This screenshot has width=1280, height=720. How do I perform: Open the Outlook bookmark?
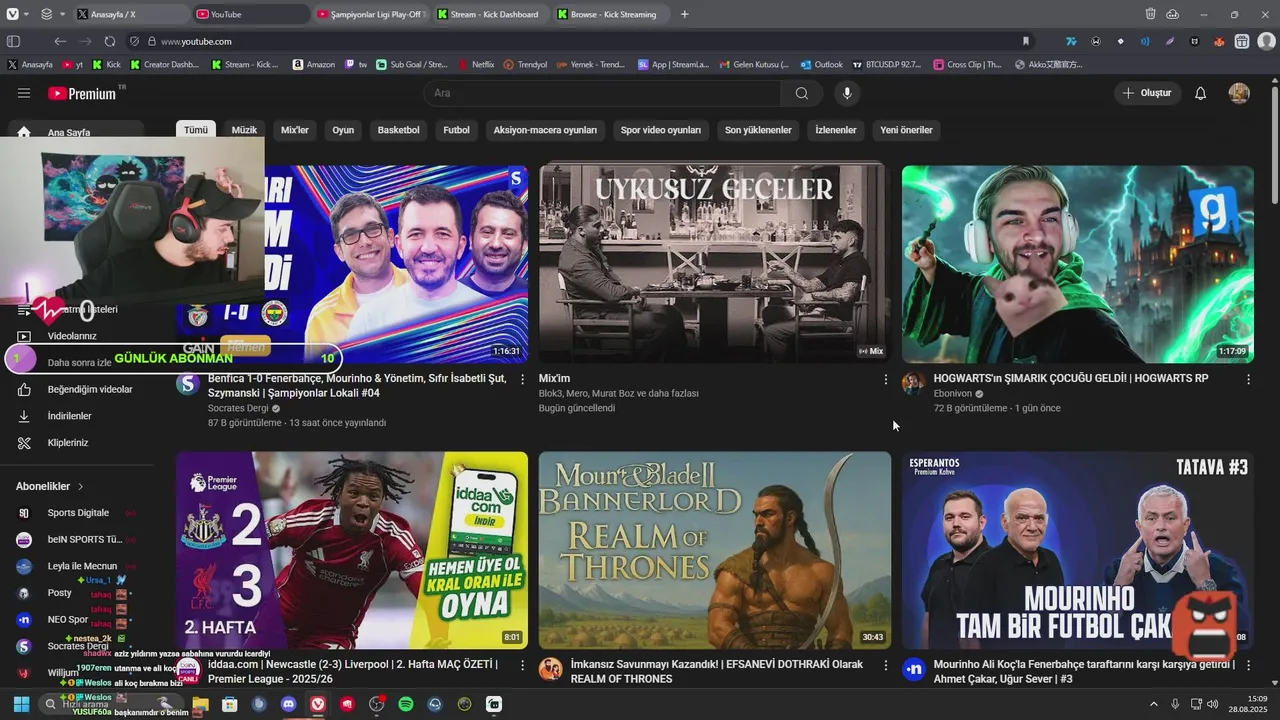coord(821,64)
